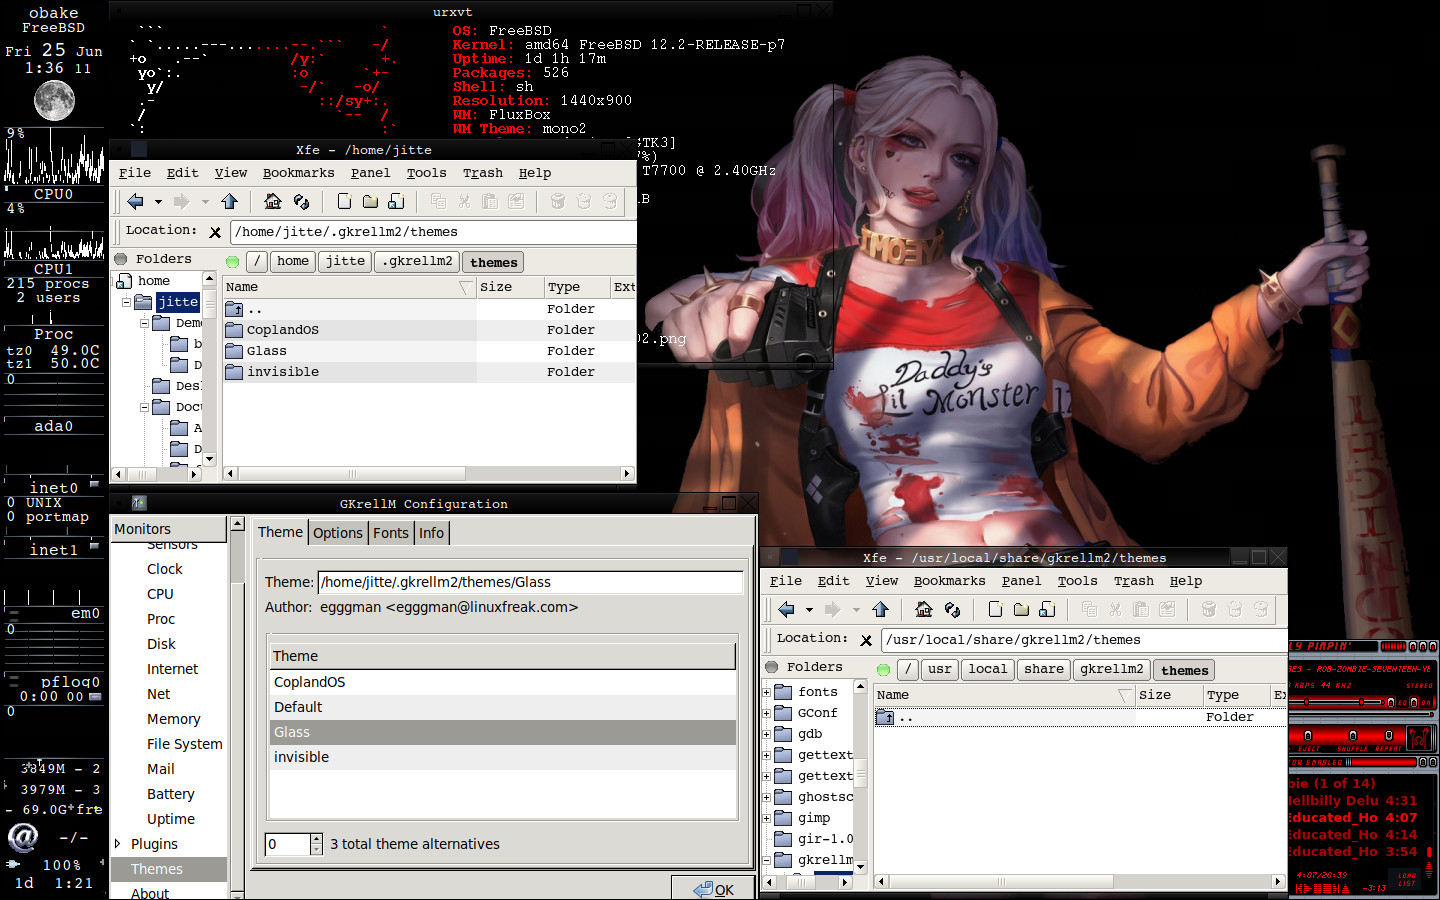Click the Theme path input field in GKrellM
Image resolution: width=1440 pixels, height=900 pixels.
point(530,582)
